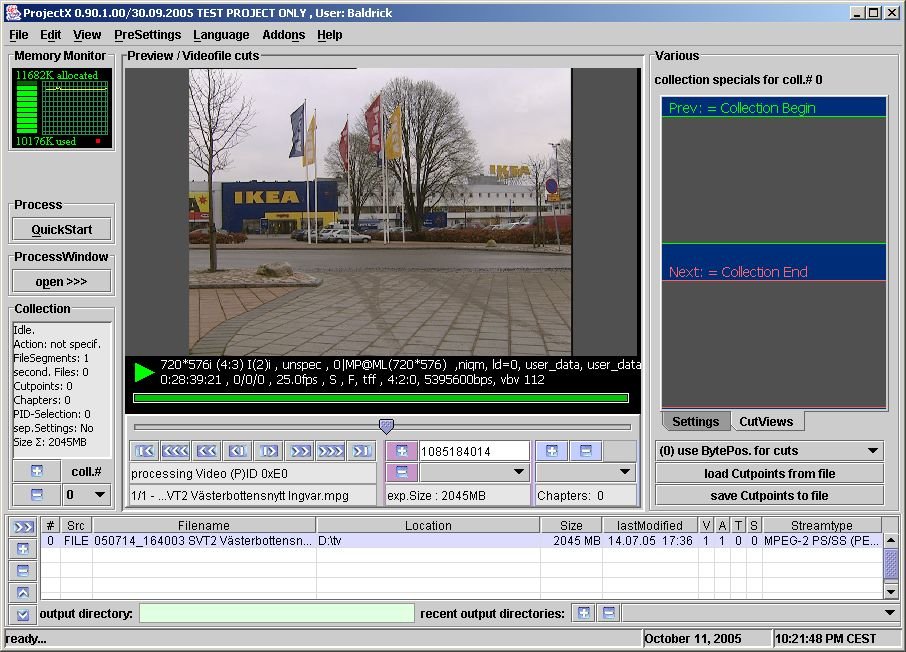Add cutpoint with the pink plus button
Screen dimensions: 906x652
click(402, 451)
